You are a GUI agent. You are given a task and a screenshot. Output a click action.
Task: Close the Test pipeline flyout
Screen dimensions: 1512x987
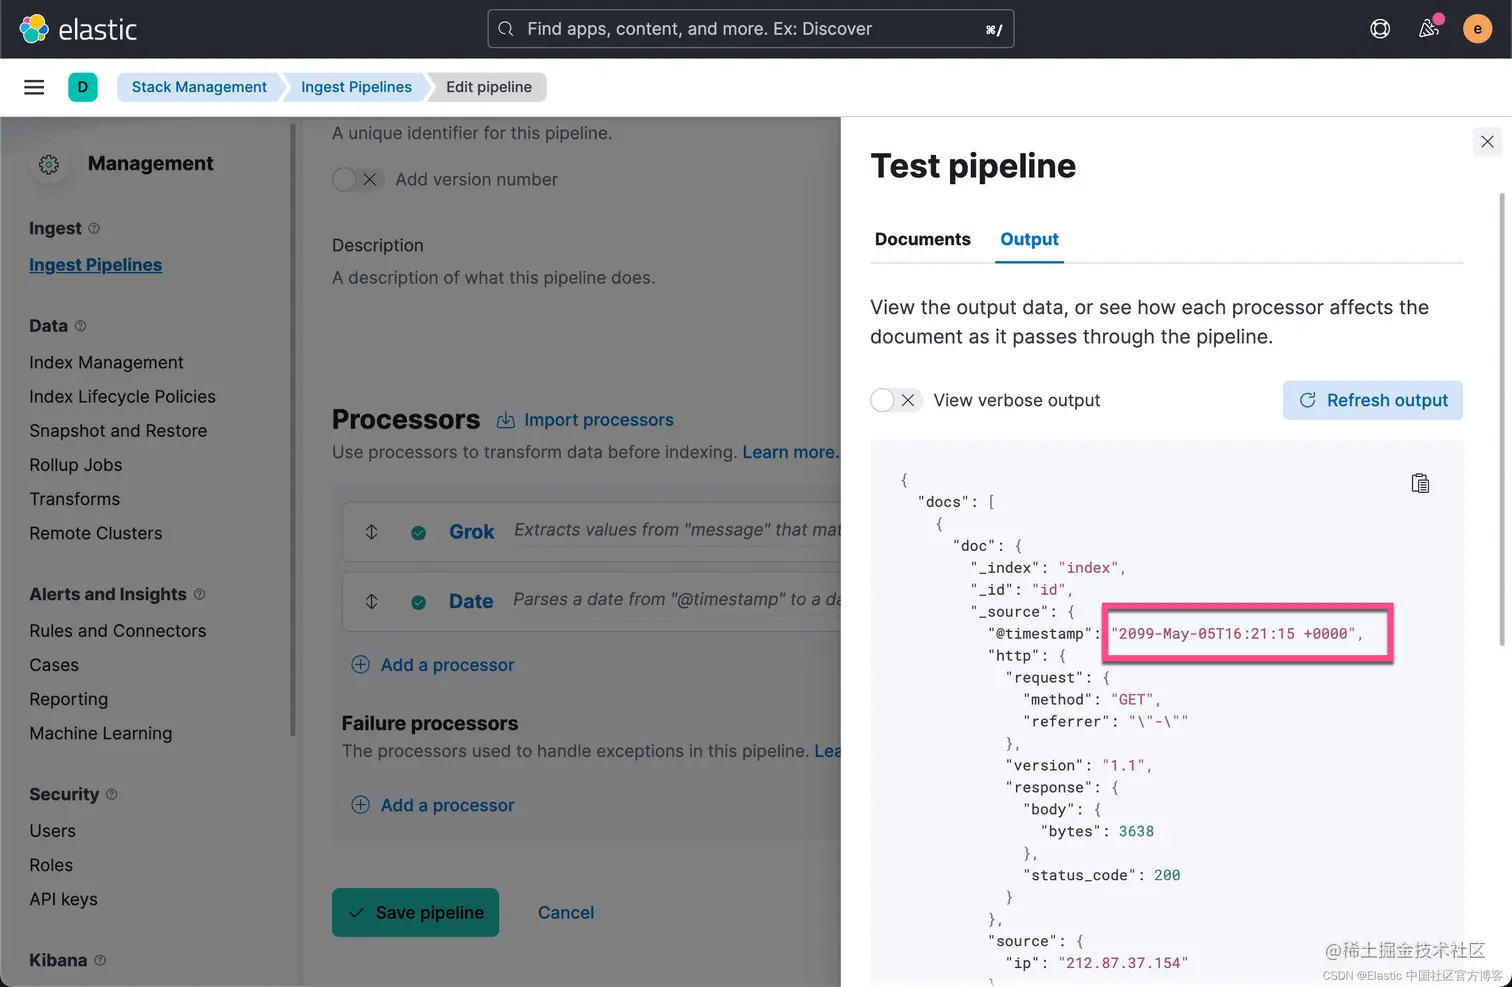tap(1487, 142)
